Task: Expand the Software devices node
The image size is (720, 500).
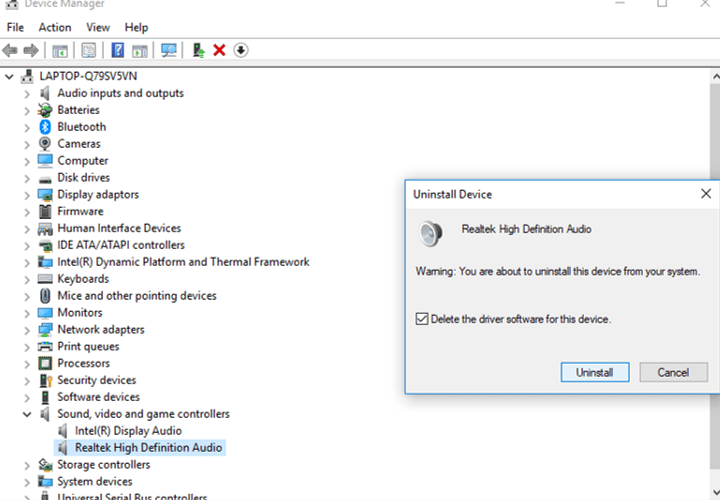Action: click(x=27, y=398)
